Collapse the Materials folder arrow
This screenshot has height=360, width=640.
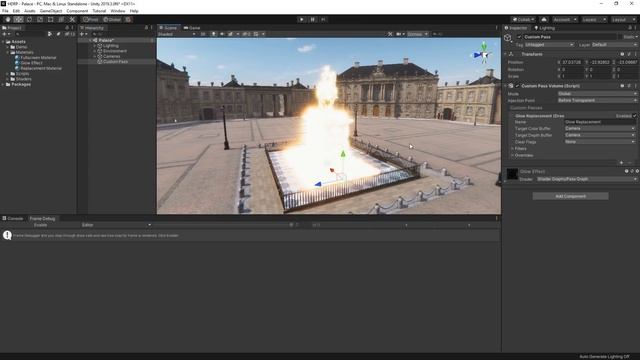(7, 52)
